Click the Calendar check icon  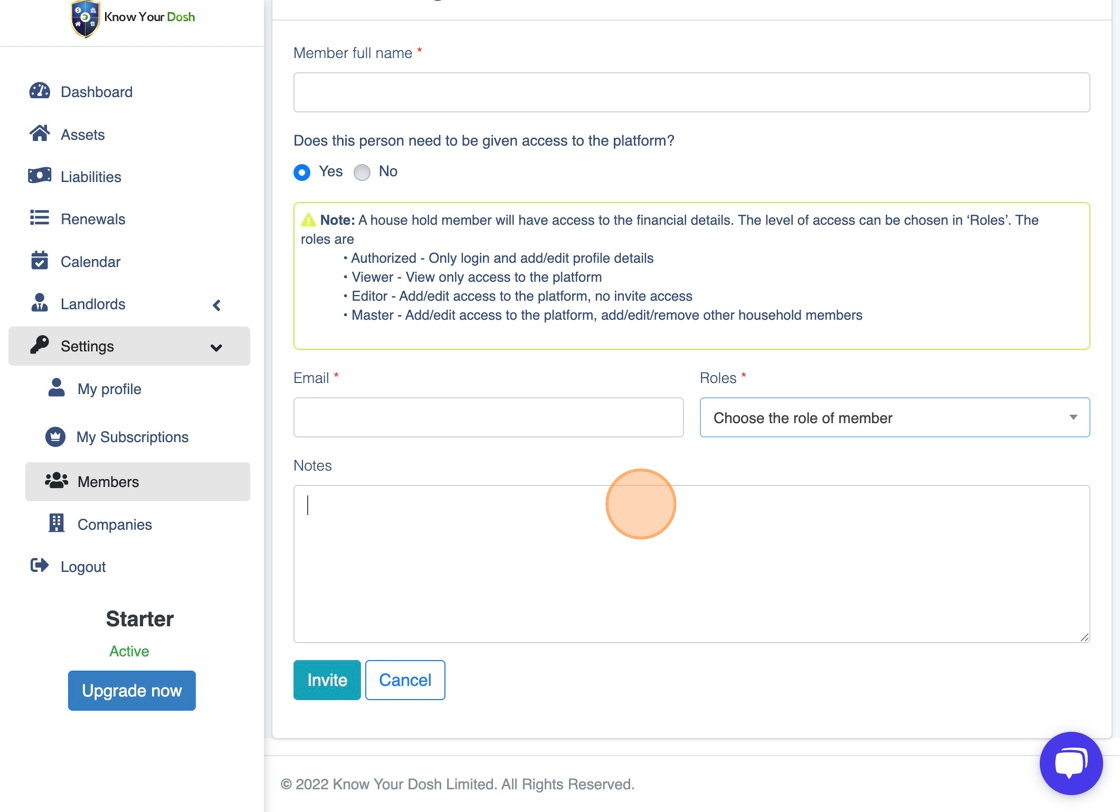[x=40, y=261]
